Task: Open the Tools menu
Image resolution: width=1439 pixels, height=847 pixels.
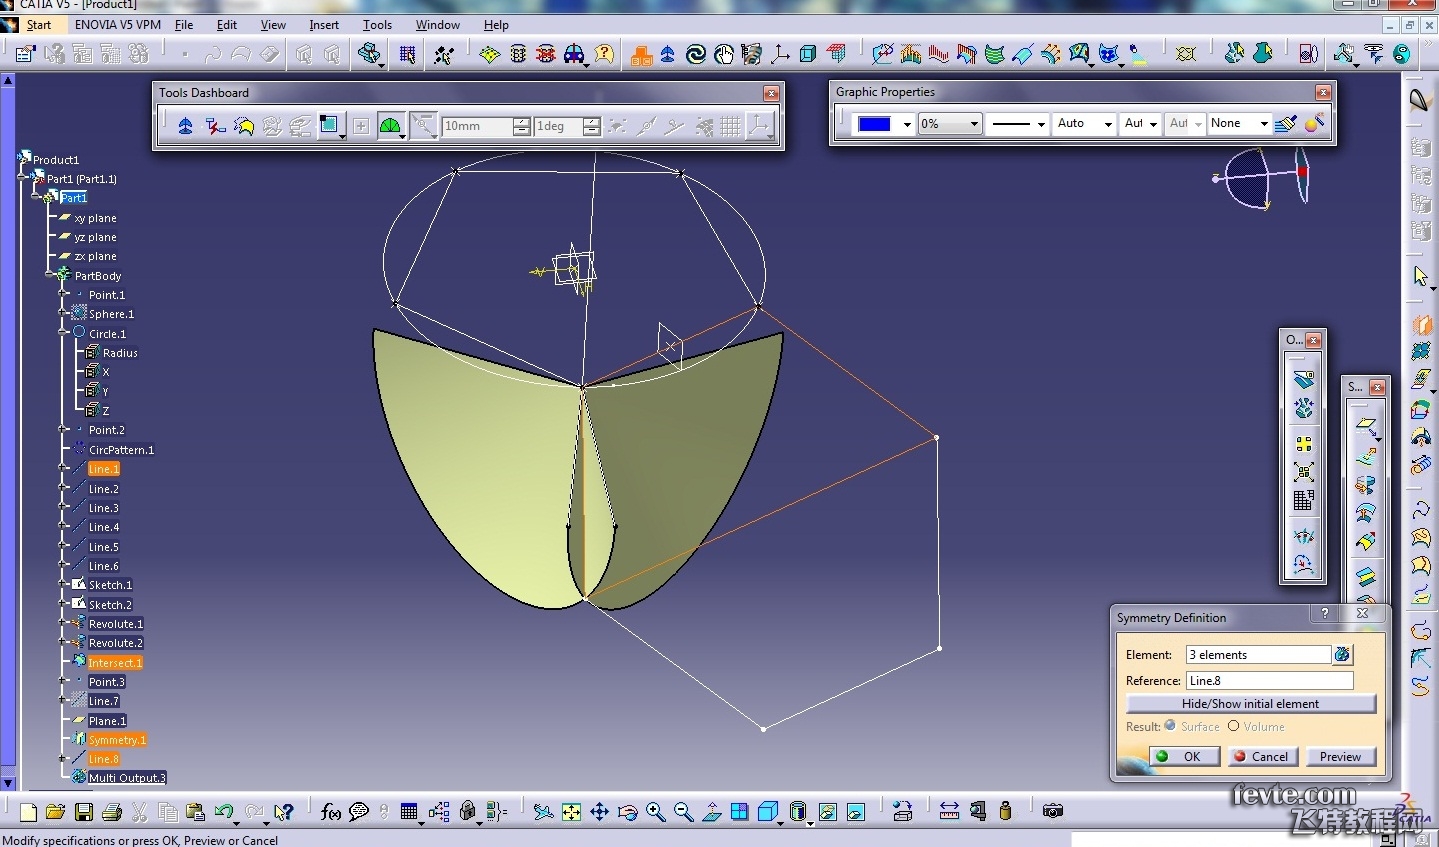Action: [377, 25]
